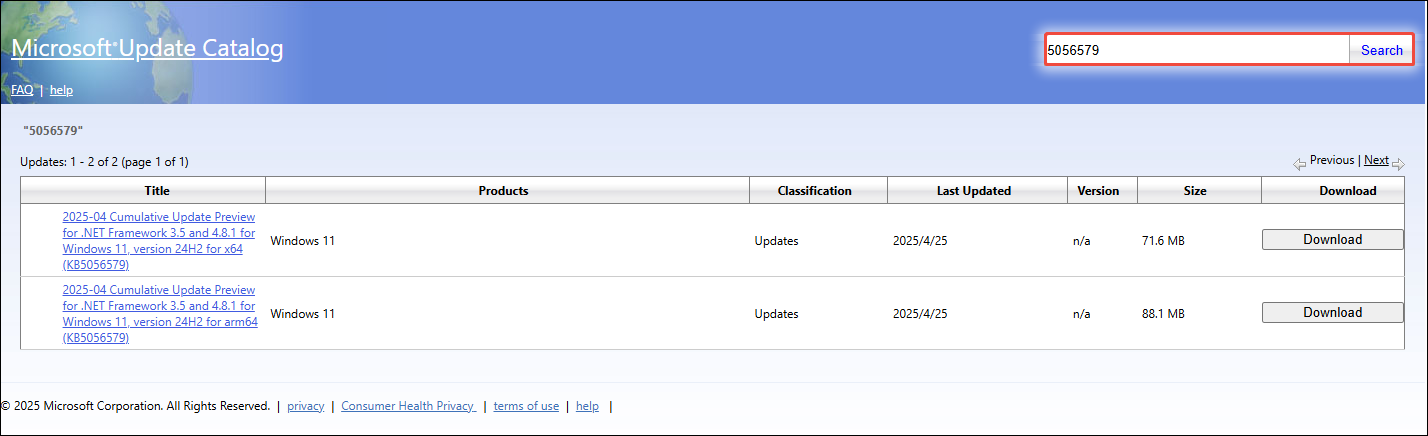Click the © 2025 Microsoft Corporation copyright text
Viewport: 1428px width, 436px height.
click(135, 406)
